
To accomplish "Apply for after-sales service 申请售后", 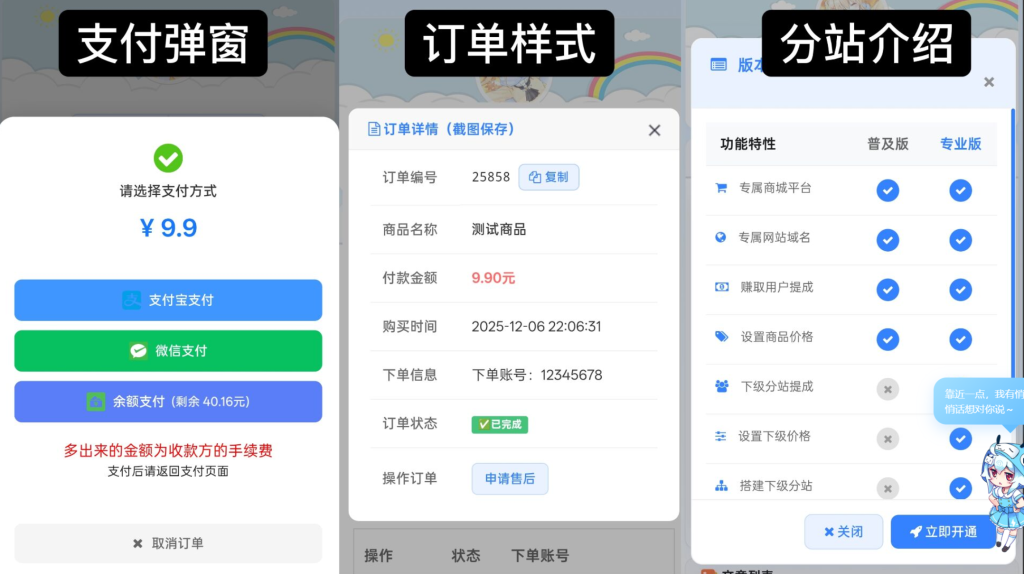I will click(x=510, y=479).
